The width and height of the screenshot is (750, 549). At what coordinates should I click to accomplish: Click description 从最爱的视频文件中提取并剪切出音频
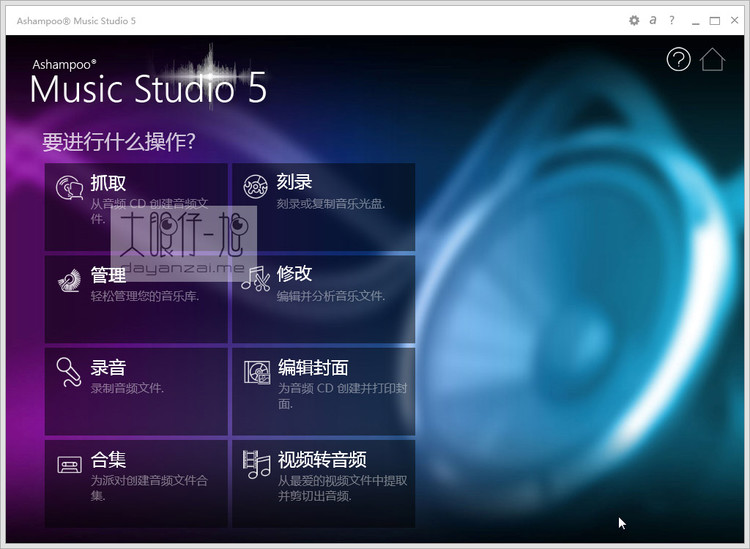(342, 488)
